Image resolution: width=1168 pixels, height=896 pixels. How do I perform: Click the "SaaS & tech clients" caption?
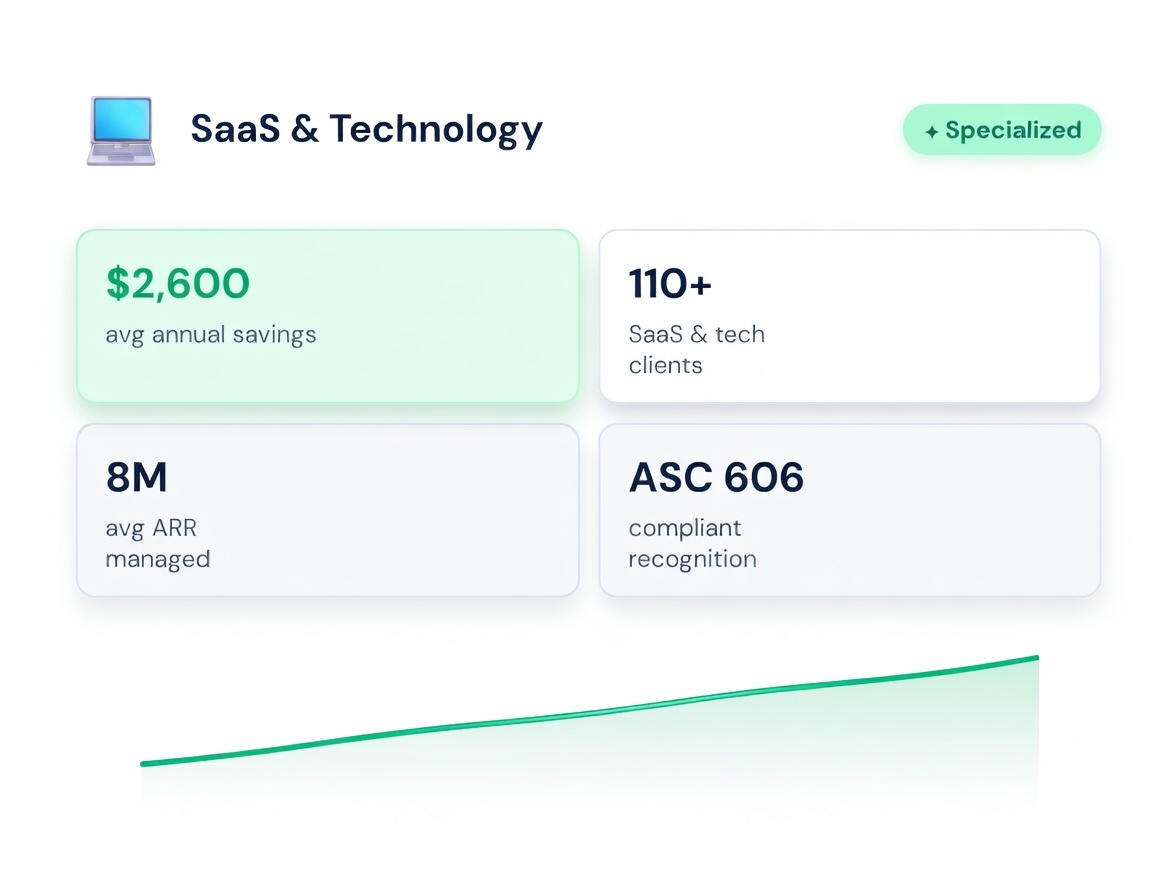tap(696, 349)
